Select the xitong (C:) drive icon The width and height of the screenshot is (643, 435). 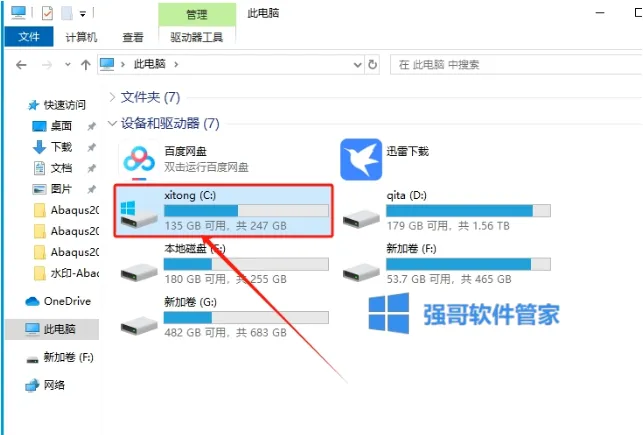pyautogui.click(x=139, y=213)
